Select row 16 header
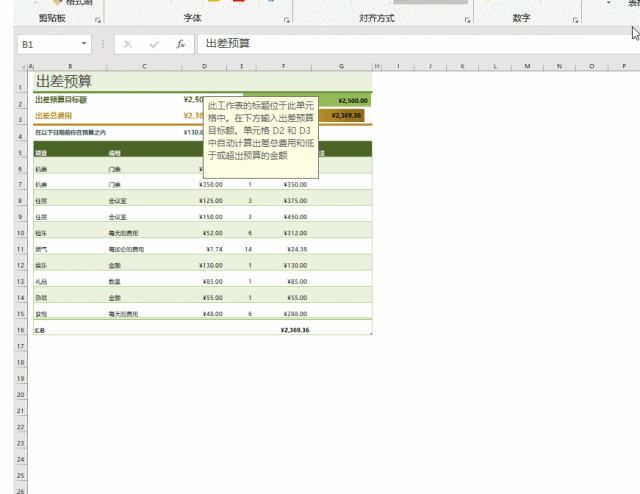 (21, 329)
